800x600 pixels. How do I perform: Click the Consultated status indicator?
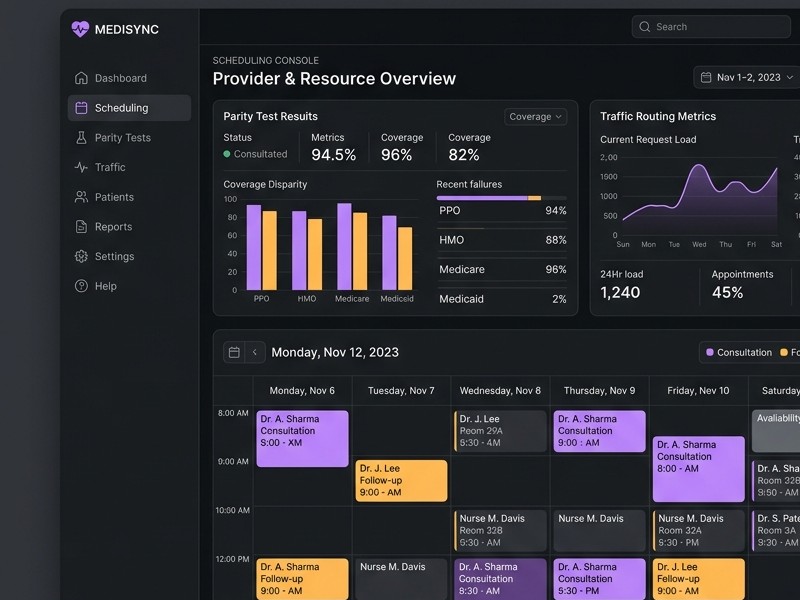pyautogui.click(x=255, y=154)
